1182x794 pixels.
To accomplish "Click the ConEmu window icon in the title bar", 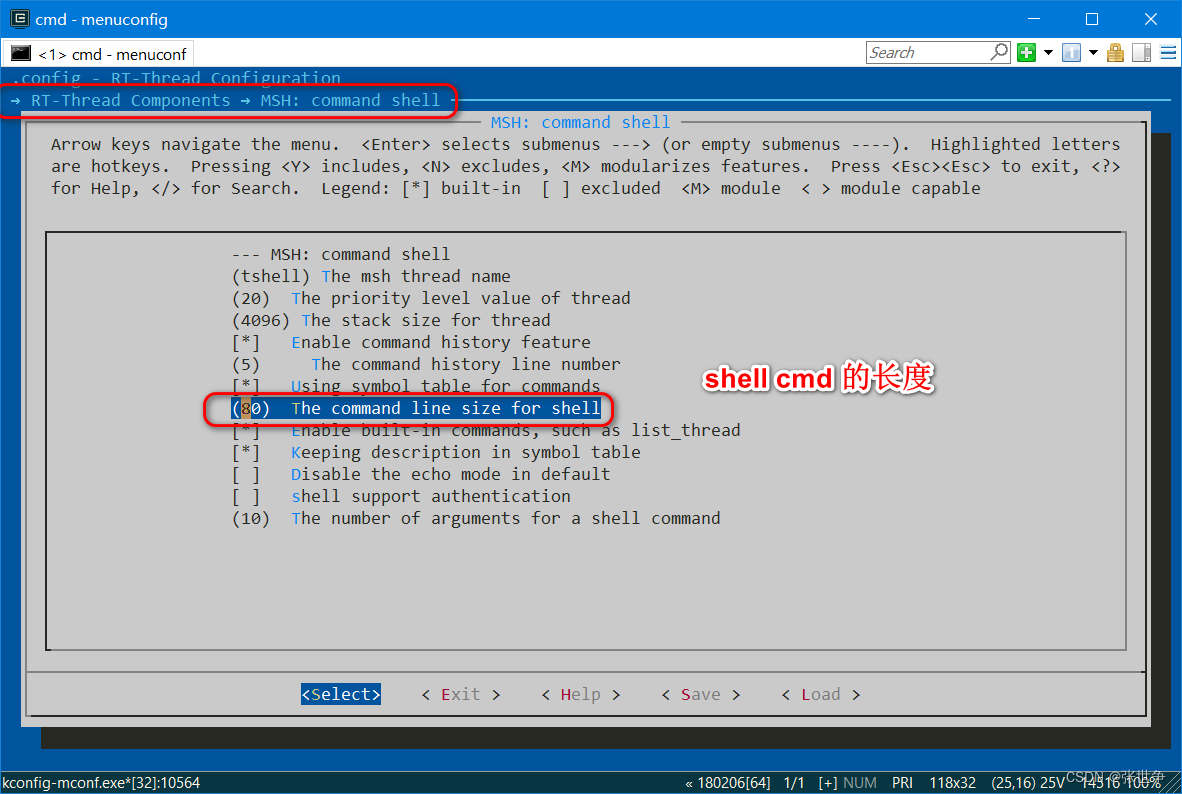I will 20,18.
